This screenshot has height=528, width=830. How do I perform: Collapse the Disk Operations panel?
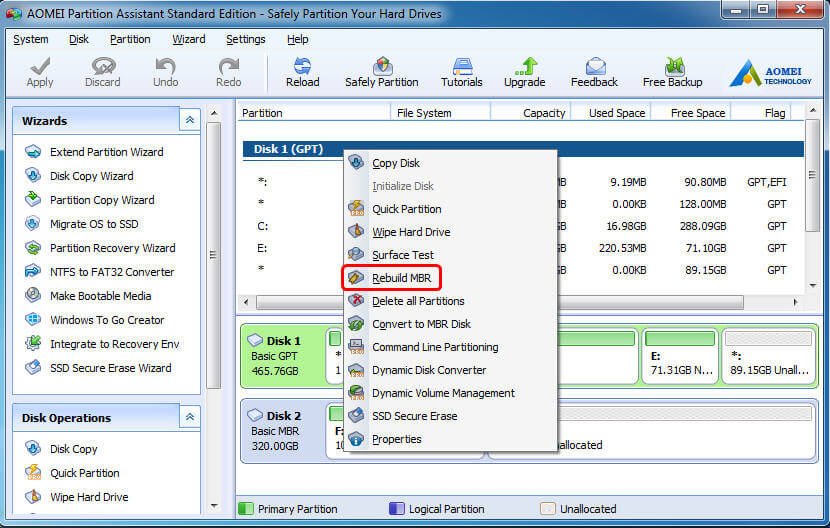coord(190,417)
